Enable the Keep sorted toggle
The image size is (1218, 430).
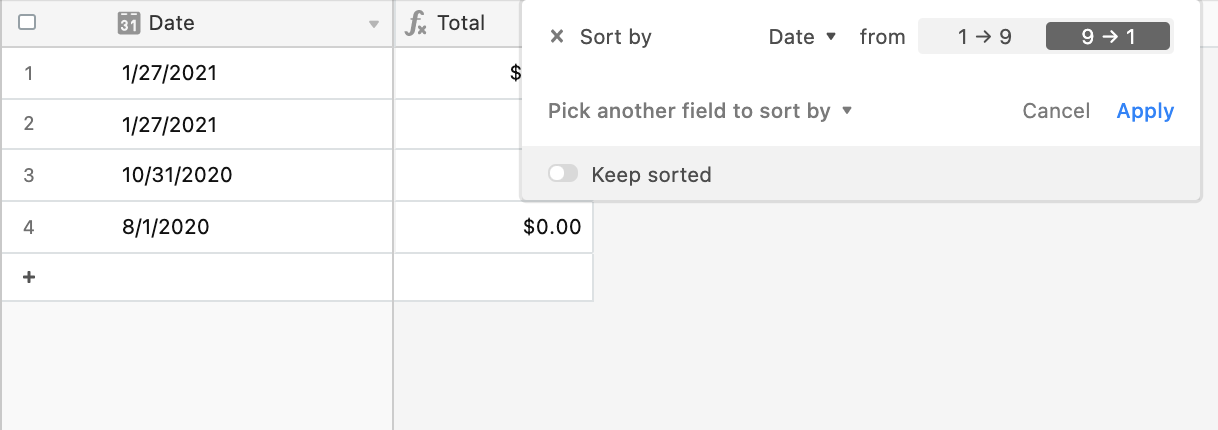[563, 174]
